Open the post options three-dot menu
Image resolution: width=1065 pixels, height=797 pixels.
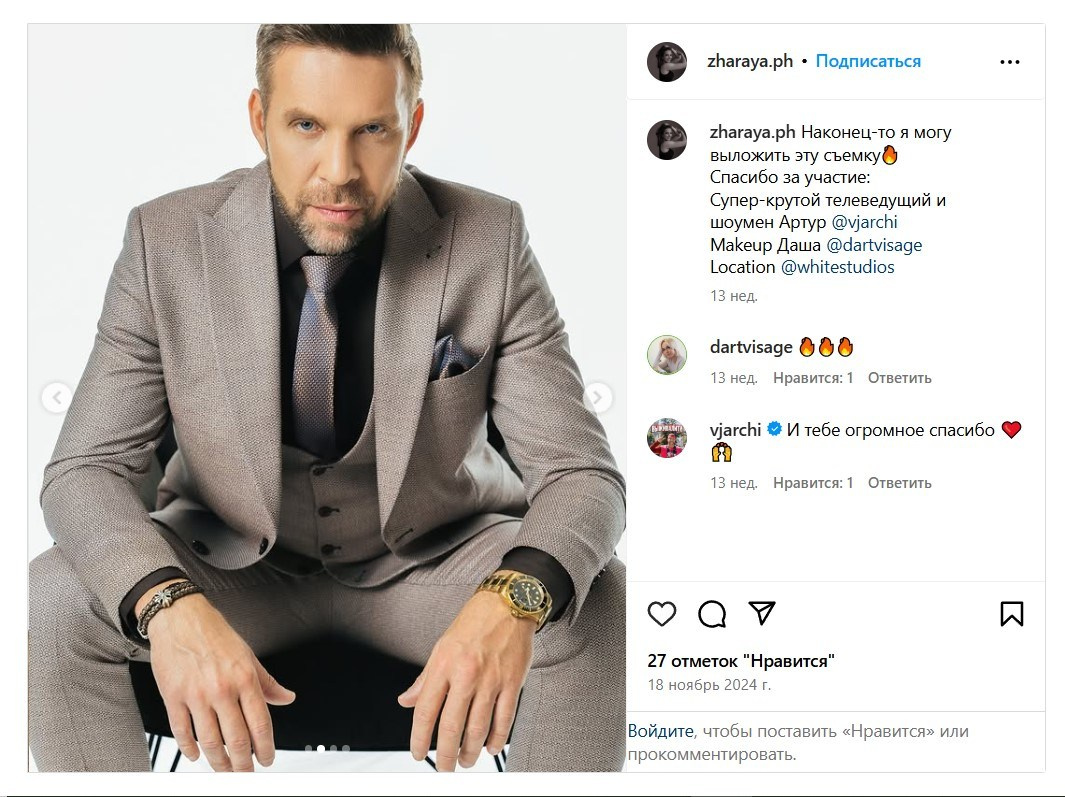1008,61
